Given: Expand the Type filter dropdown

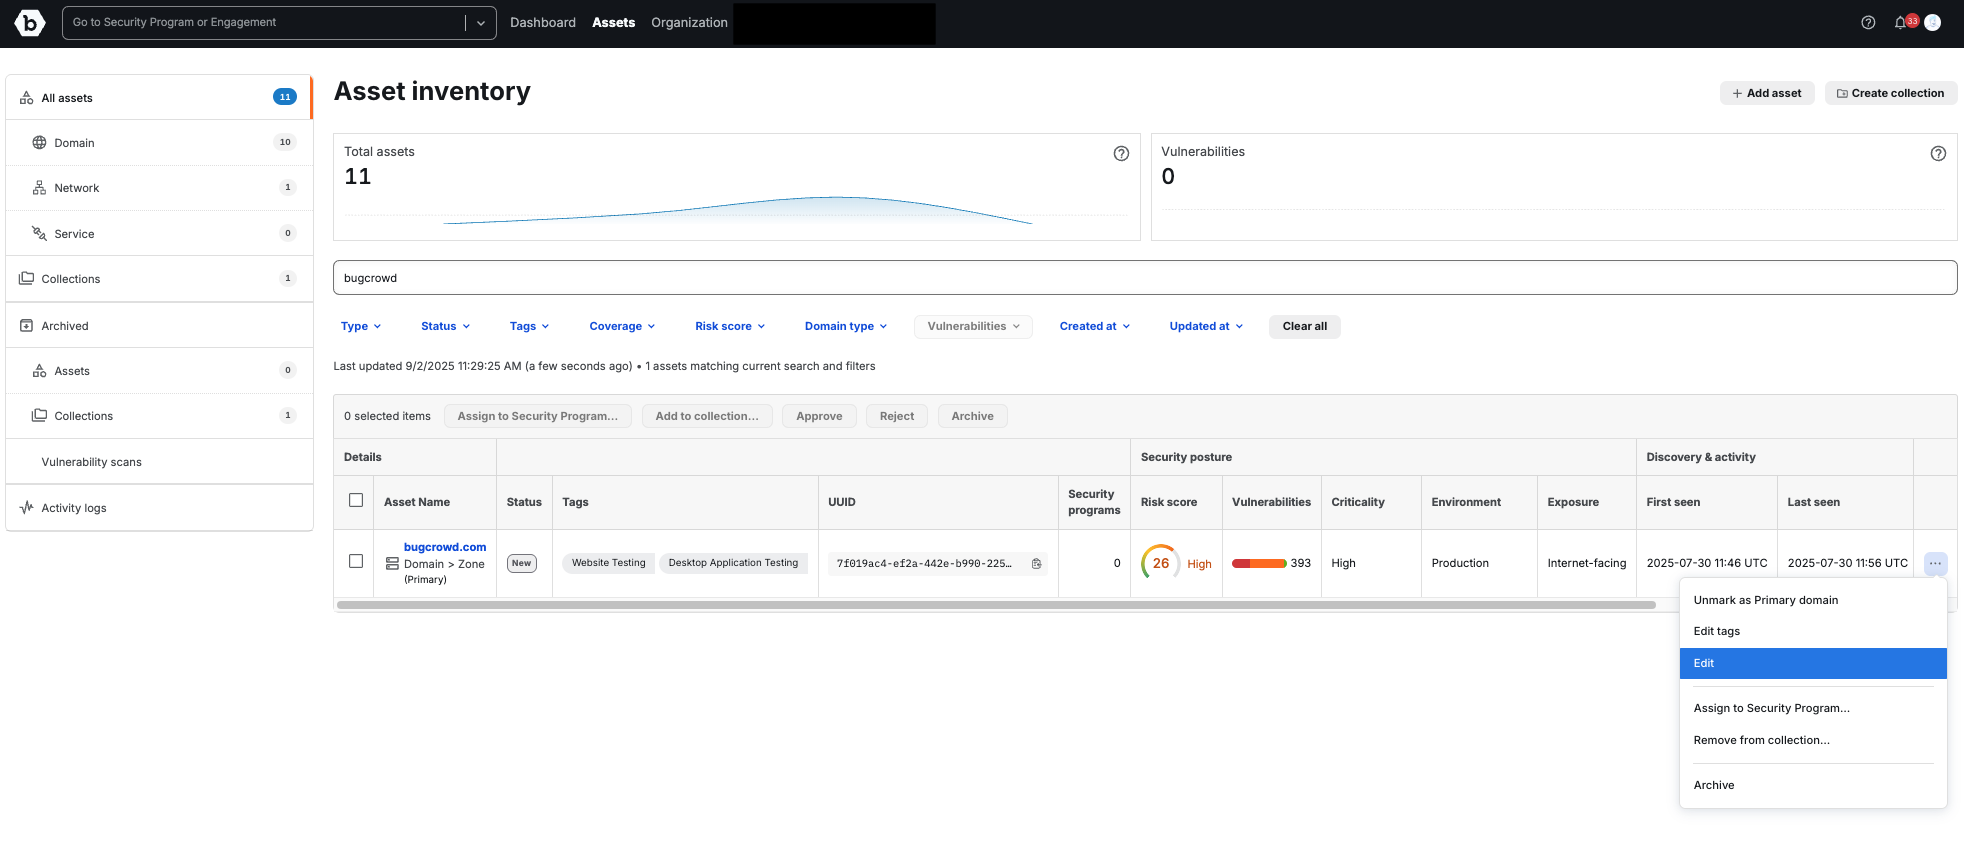Looking at the screenshot, I should point(361,326).
